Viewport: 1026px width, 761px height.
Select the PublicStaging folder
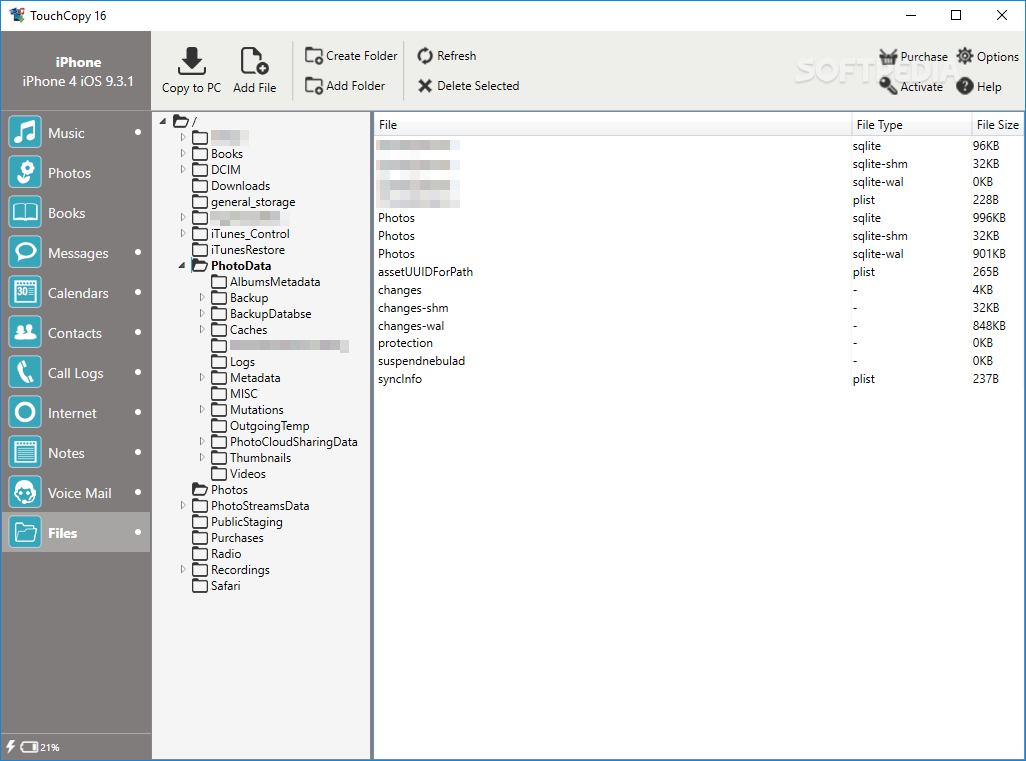click(x=238, y=522)
